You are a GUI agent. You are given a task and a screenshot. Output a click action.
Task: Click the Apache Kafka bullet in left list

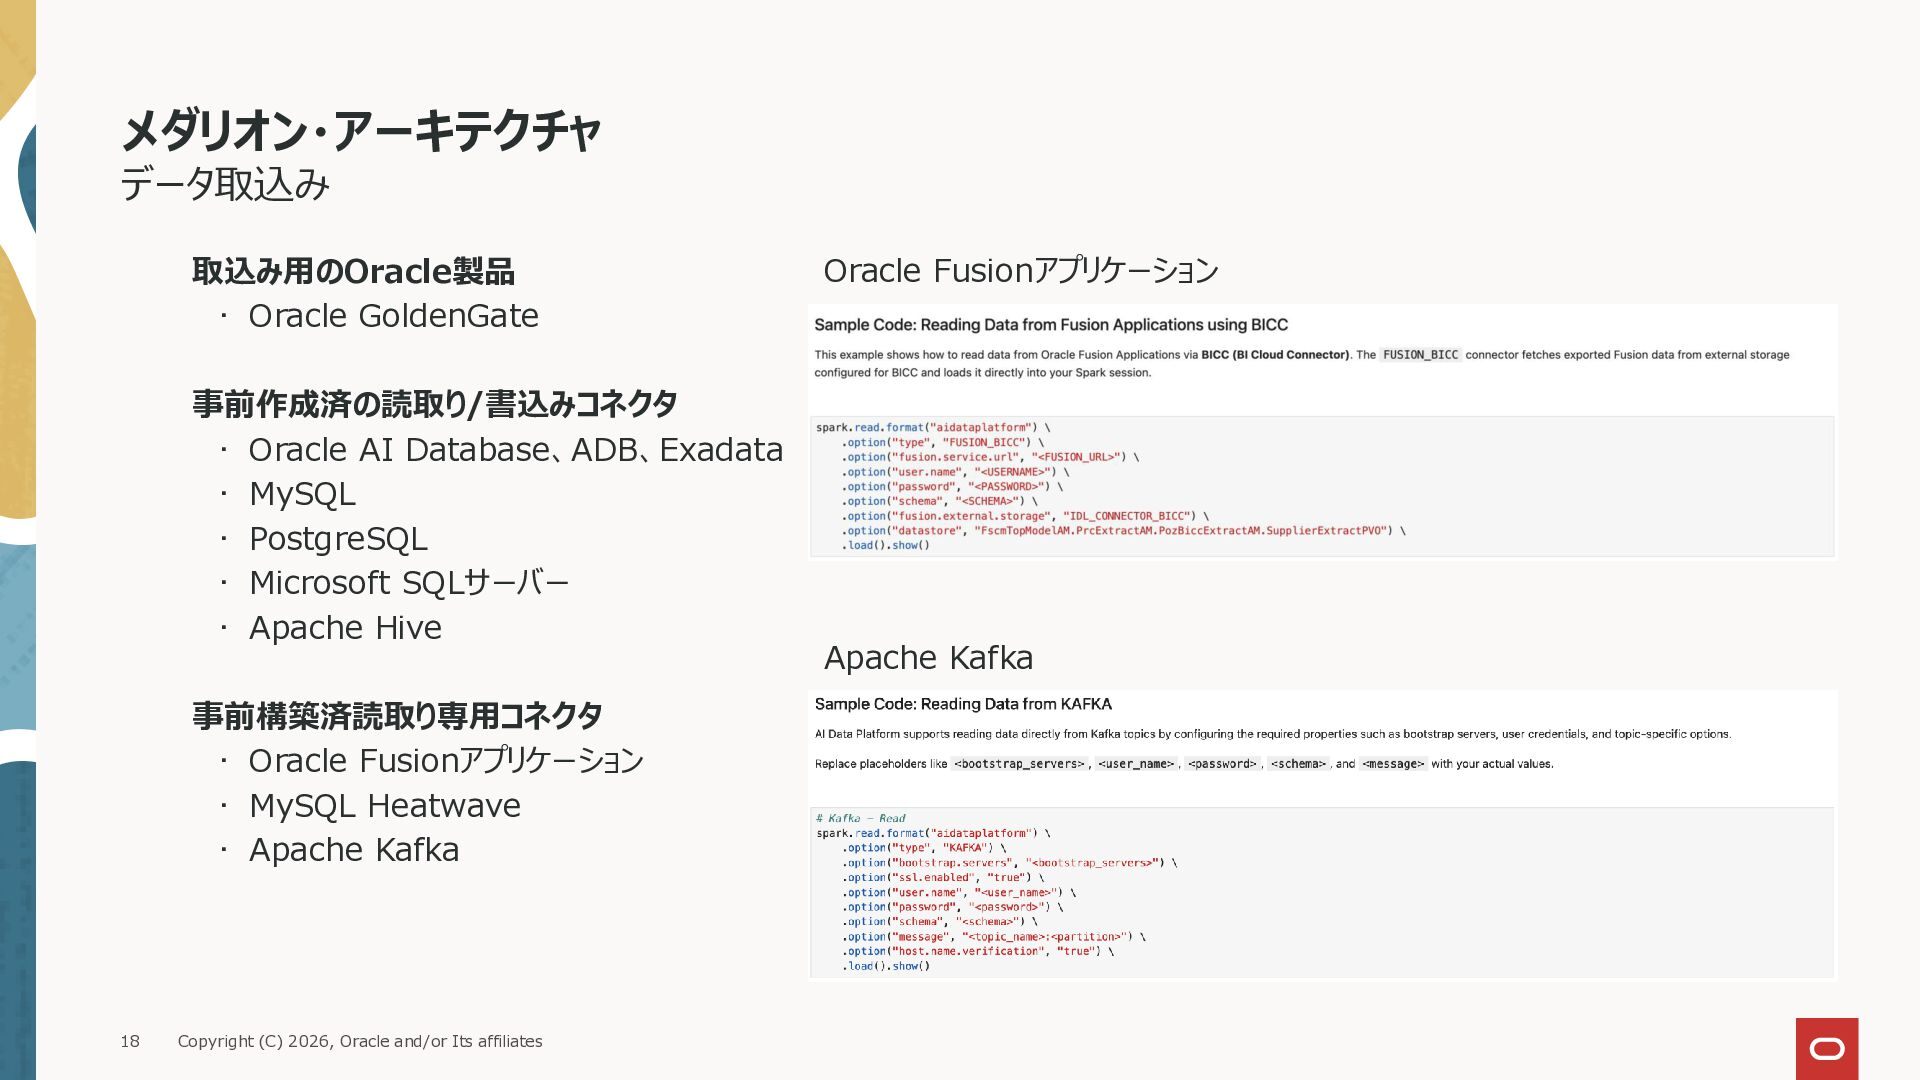tap(354, 850)
